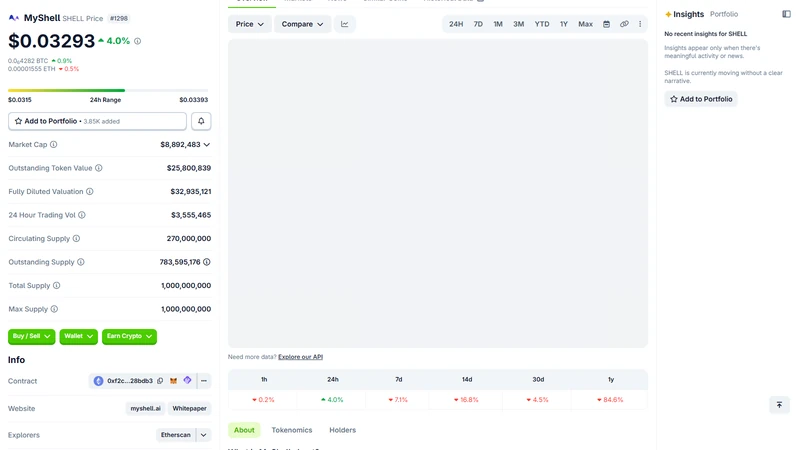Image resolution: width=800 pixels, height=450 pixels.
Task: Select the YTD chart range
Action: coord(542,24)
